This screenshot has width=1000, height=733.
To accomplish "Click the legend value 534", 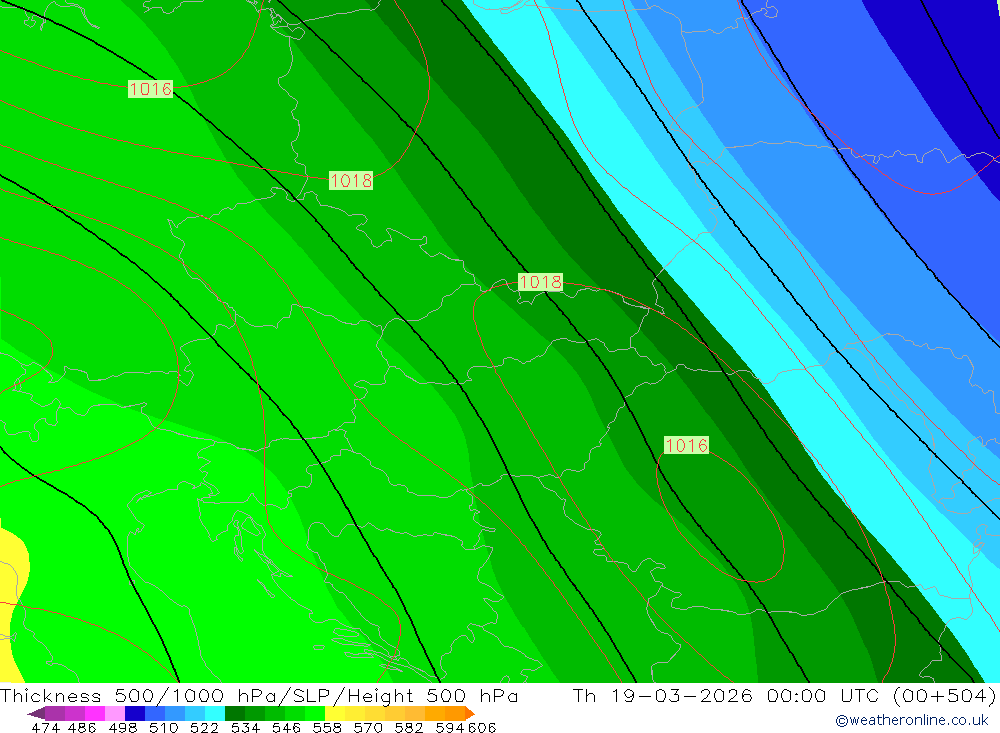I will pos(245,727).
